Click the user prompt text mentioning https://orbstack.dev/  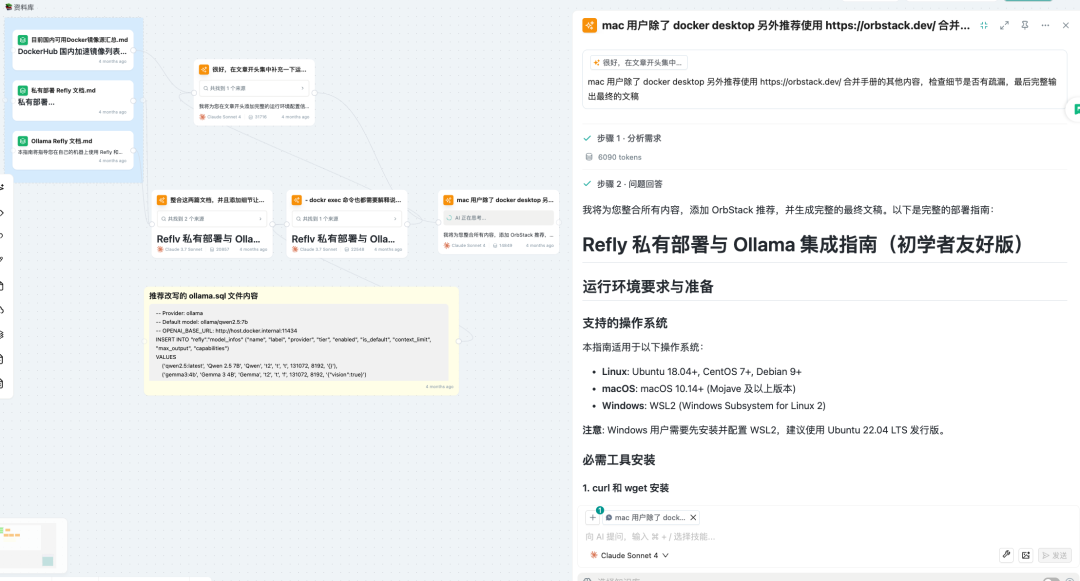point(822,89)
